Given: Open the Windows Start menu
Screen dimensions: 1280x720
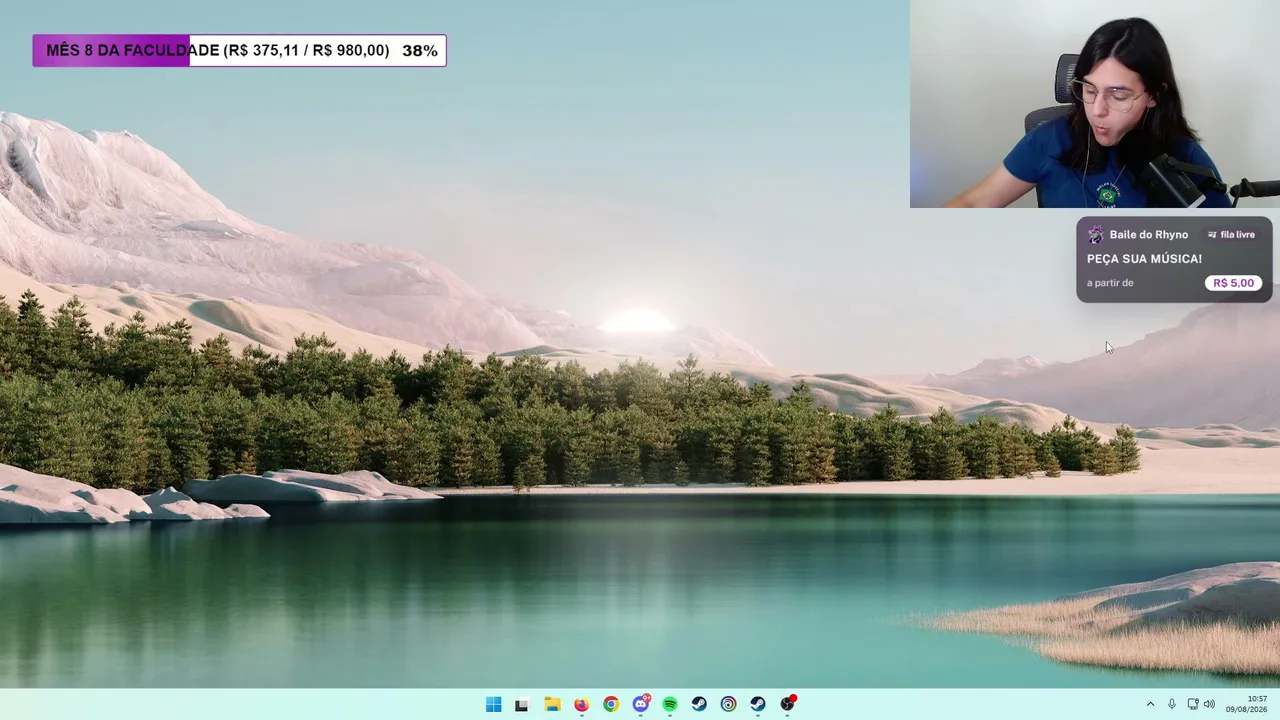Looking at the screenshot, I should tap(493, 704).
